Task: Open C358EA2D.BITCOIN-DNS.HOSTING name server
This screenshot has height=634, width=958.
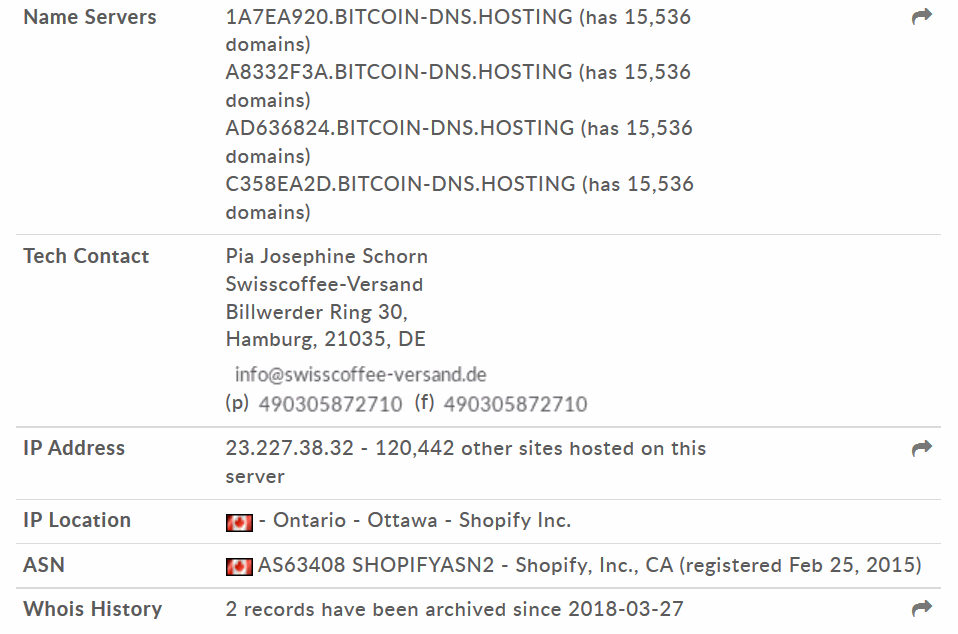Action: [400, 184]
